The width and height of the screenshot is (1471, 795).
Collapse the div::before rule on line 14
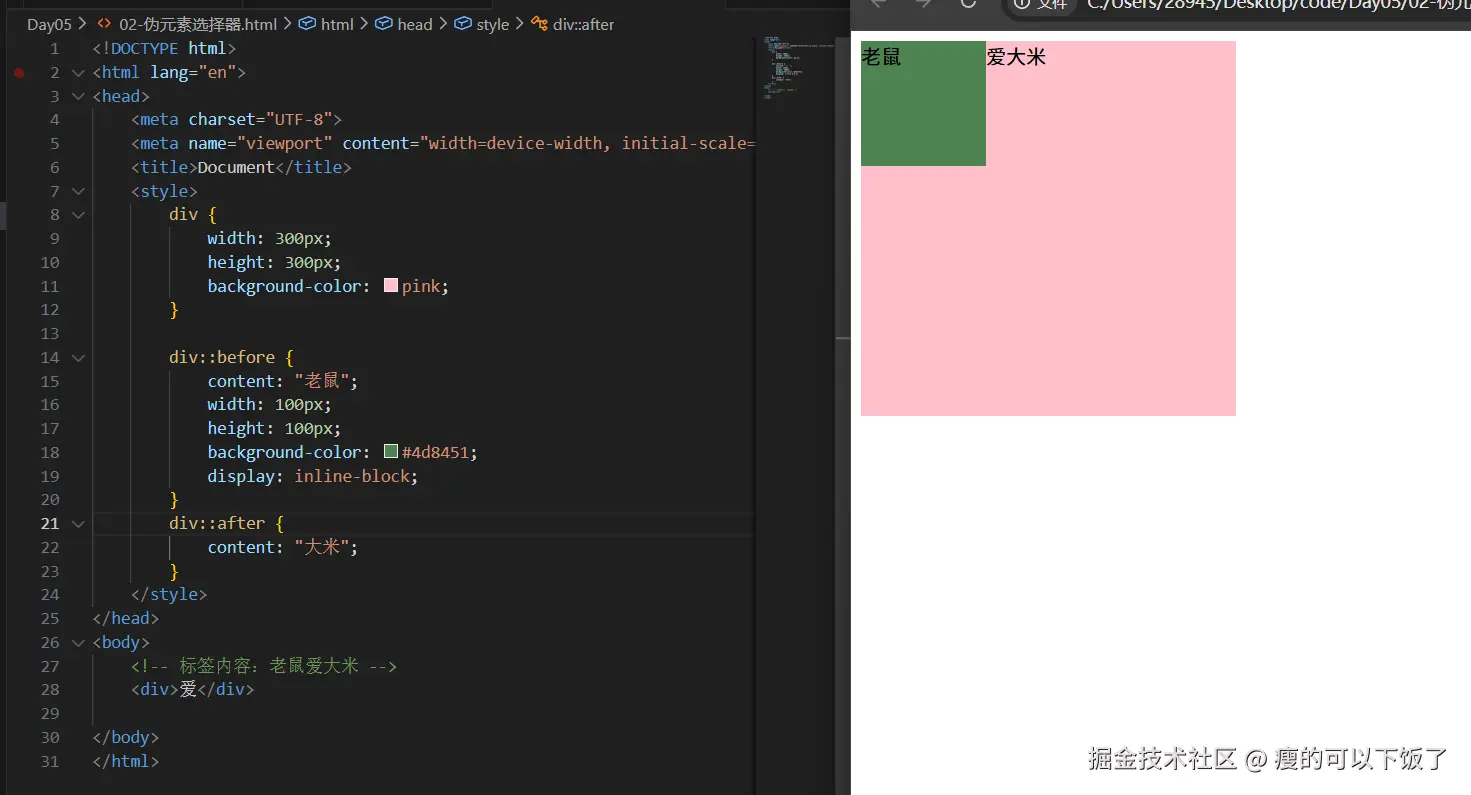pyautogui.click(x=78, y=358)
